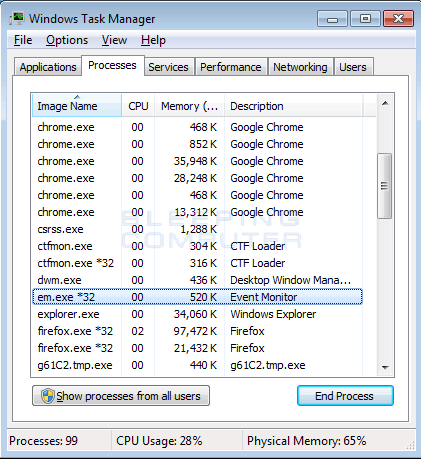Open the Help menu
Viewport: 421px width, 459px height.
tap(153, 40)
